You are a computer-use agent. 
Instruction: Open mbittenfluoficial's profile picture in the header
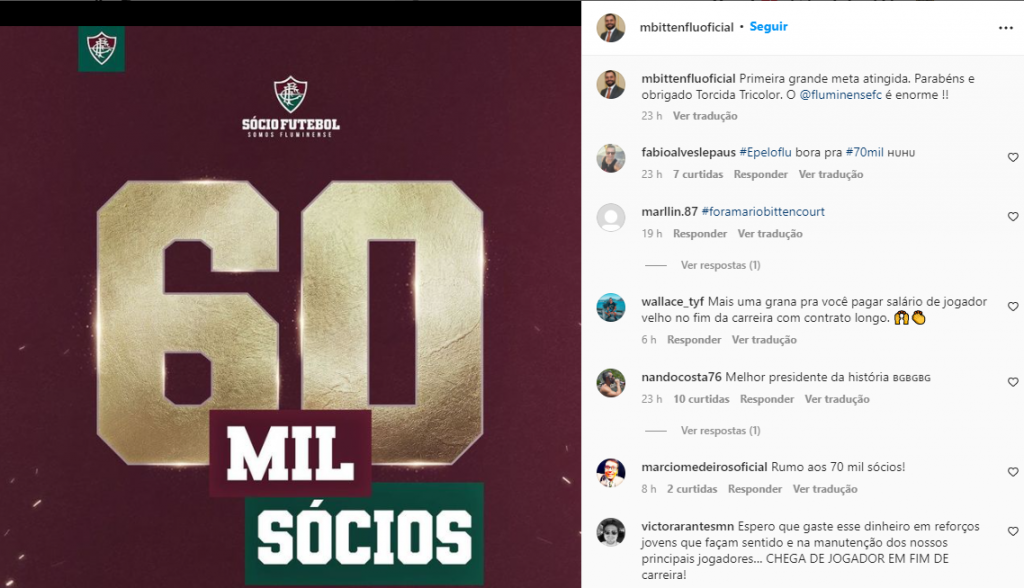coord(611,27)
